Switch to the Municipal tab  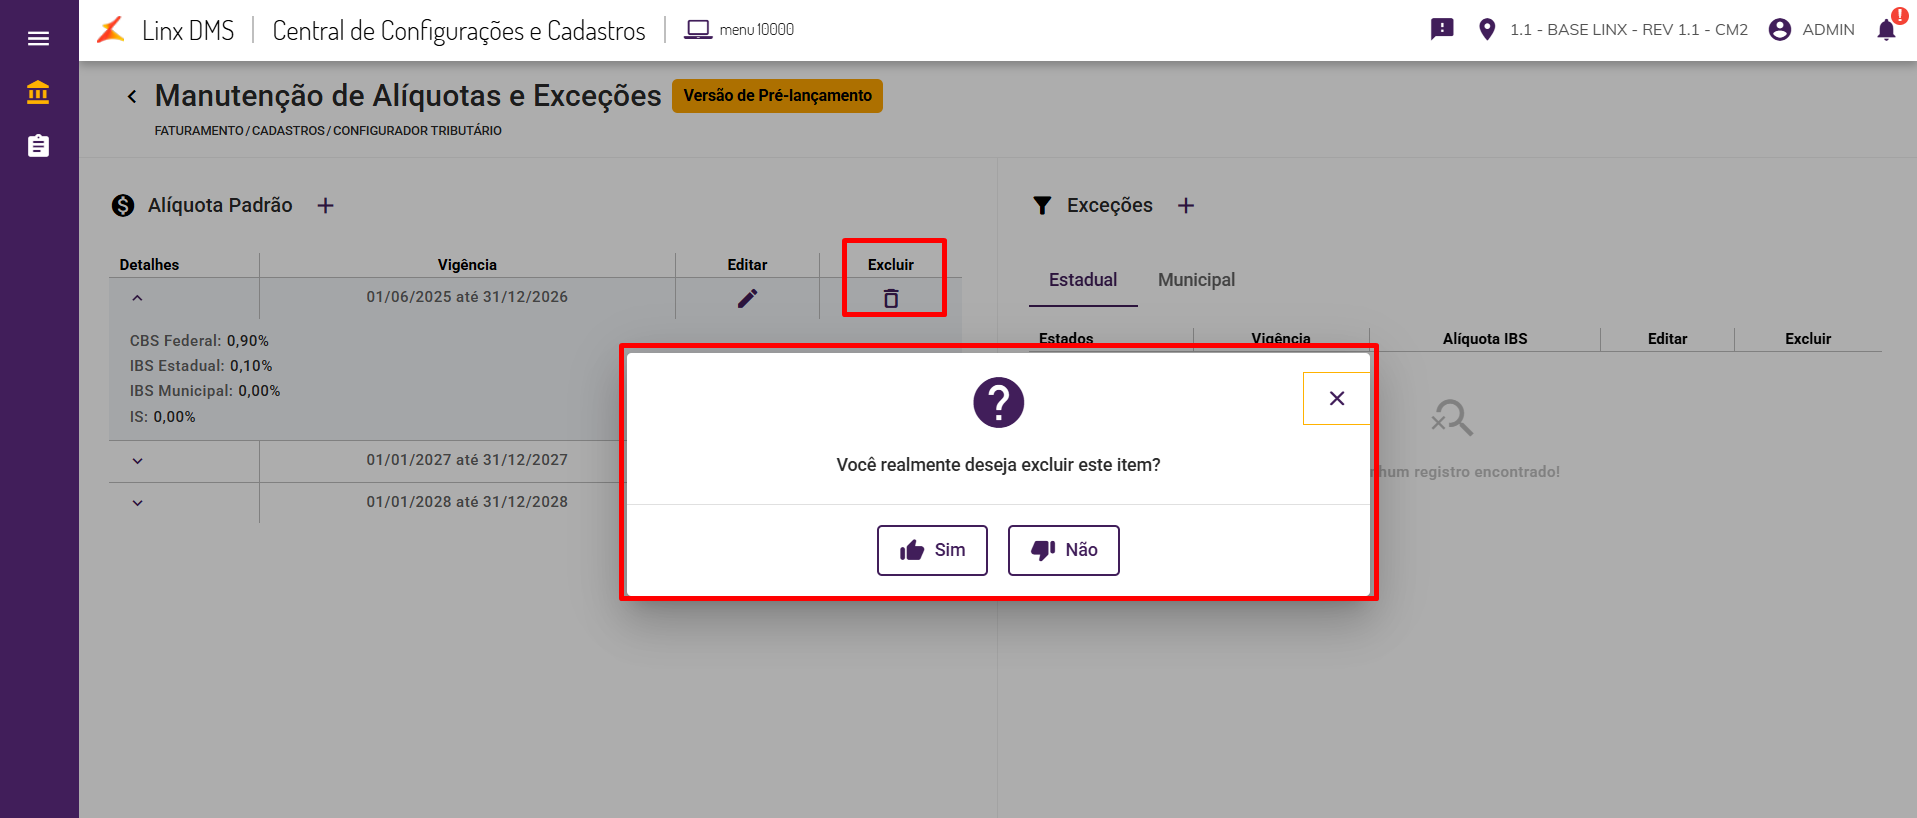click(1196, 280)
